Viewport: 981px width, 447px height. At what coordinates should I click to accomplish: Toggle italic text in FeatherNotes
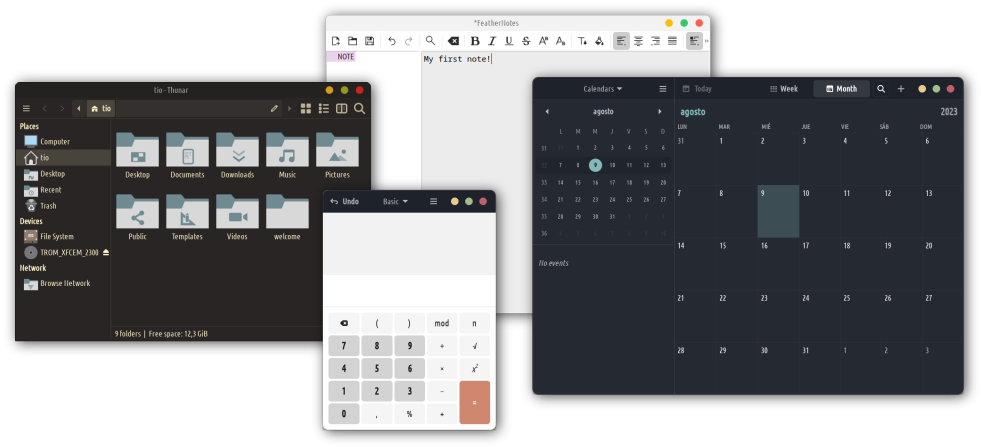pos(492,41)
